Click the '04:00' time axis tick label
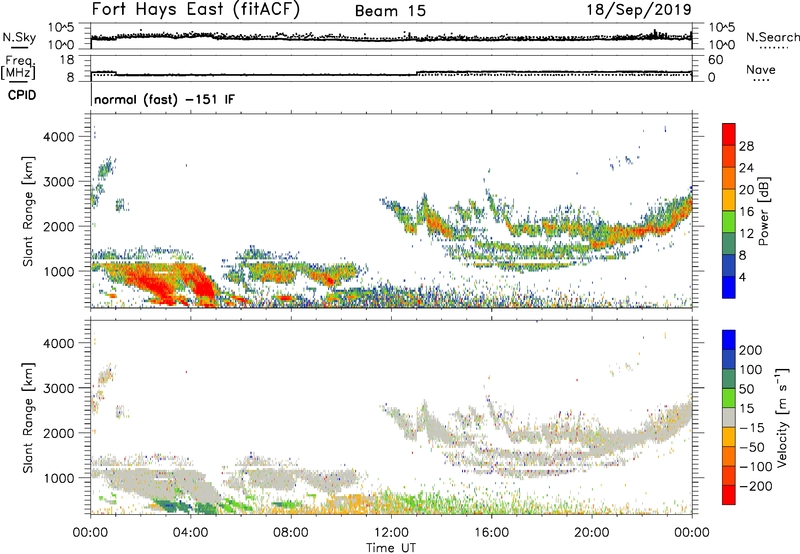The height and width of the screenshot is (554, 800). pyautogui.click(x=191, y=533)
